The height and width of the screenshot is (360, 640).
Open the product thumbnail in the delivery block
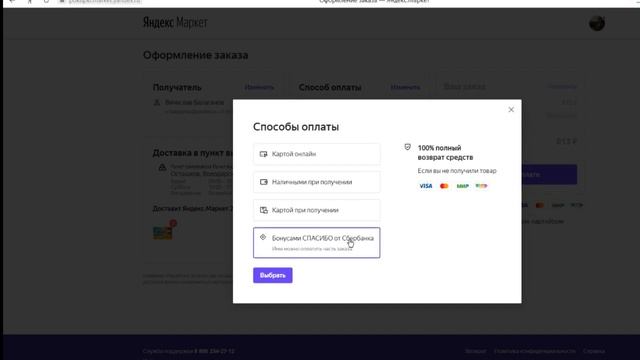click(x=162, y=233)
